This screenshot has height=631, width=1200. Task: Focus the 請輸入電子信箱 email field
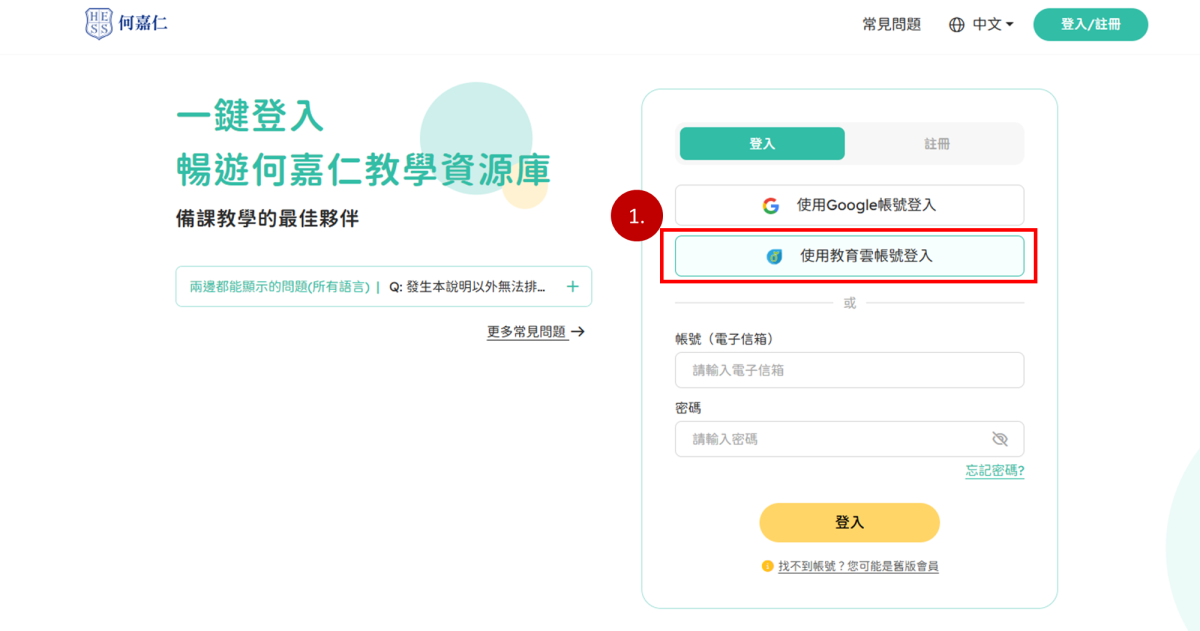[849, 370]
